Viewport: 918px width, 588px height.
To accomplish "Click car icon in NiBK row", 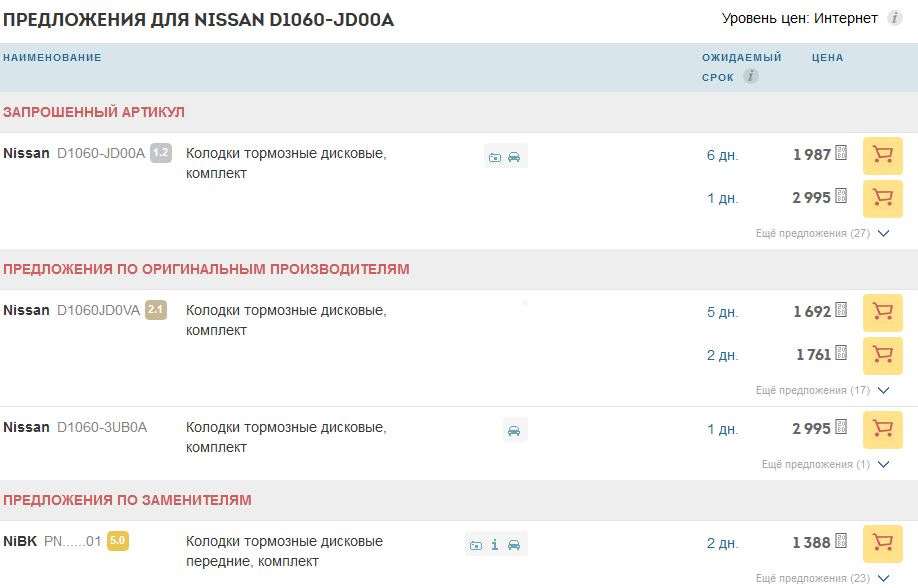I will (x=514, y=545).
